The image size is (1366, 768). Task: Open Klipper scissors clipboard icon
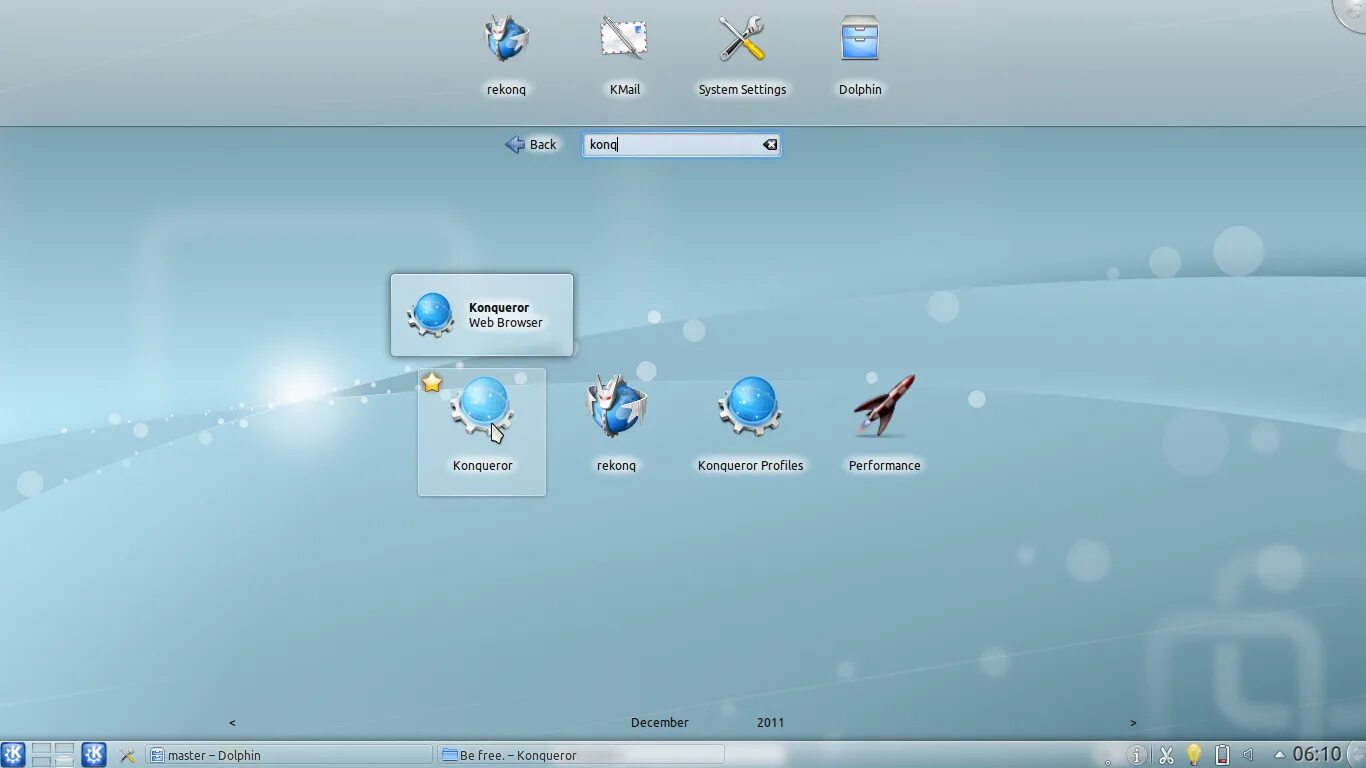1165,755
